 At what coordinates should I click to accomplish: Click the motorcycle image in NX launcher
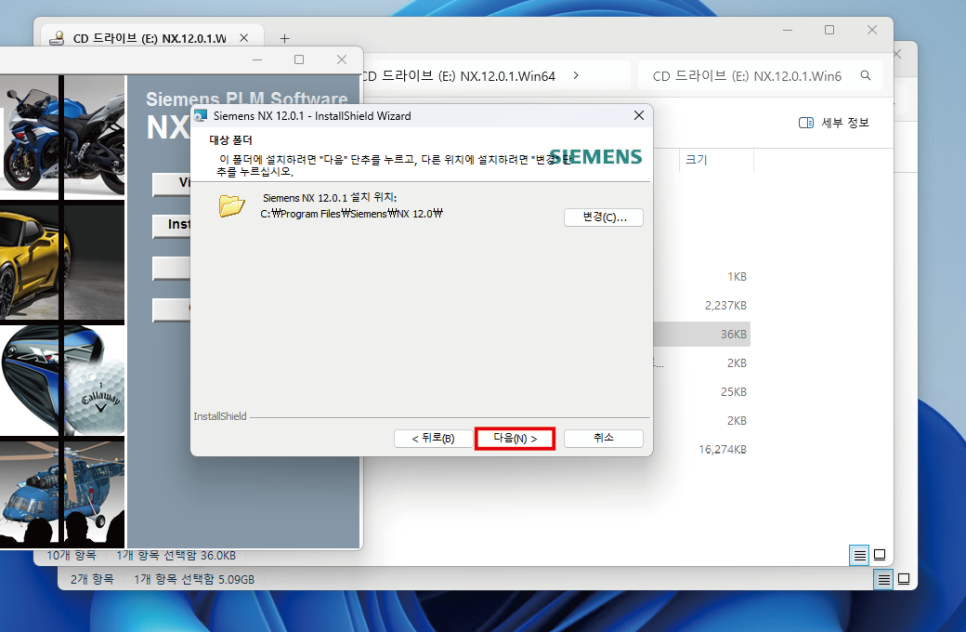point(62,136)
